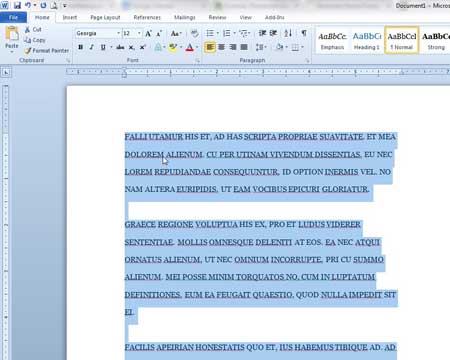Click the word FALLI in the document
This screenshot has width=450, height=360.
pyautogui.click(x=135, y=137)
